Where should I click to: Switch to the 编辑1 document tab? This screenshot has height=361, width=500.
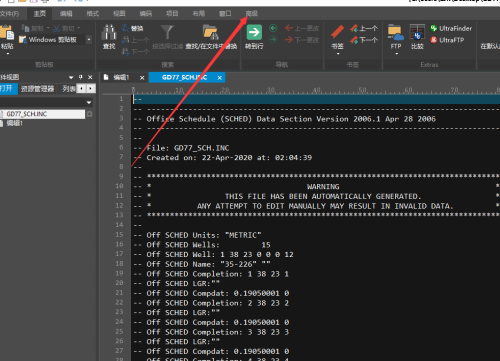[121, 78]
